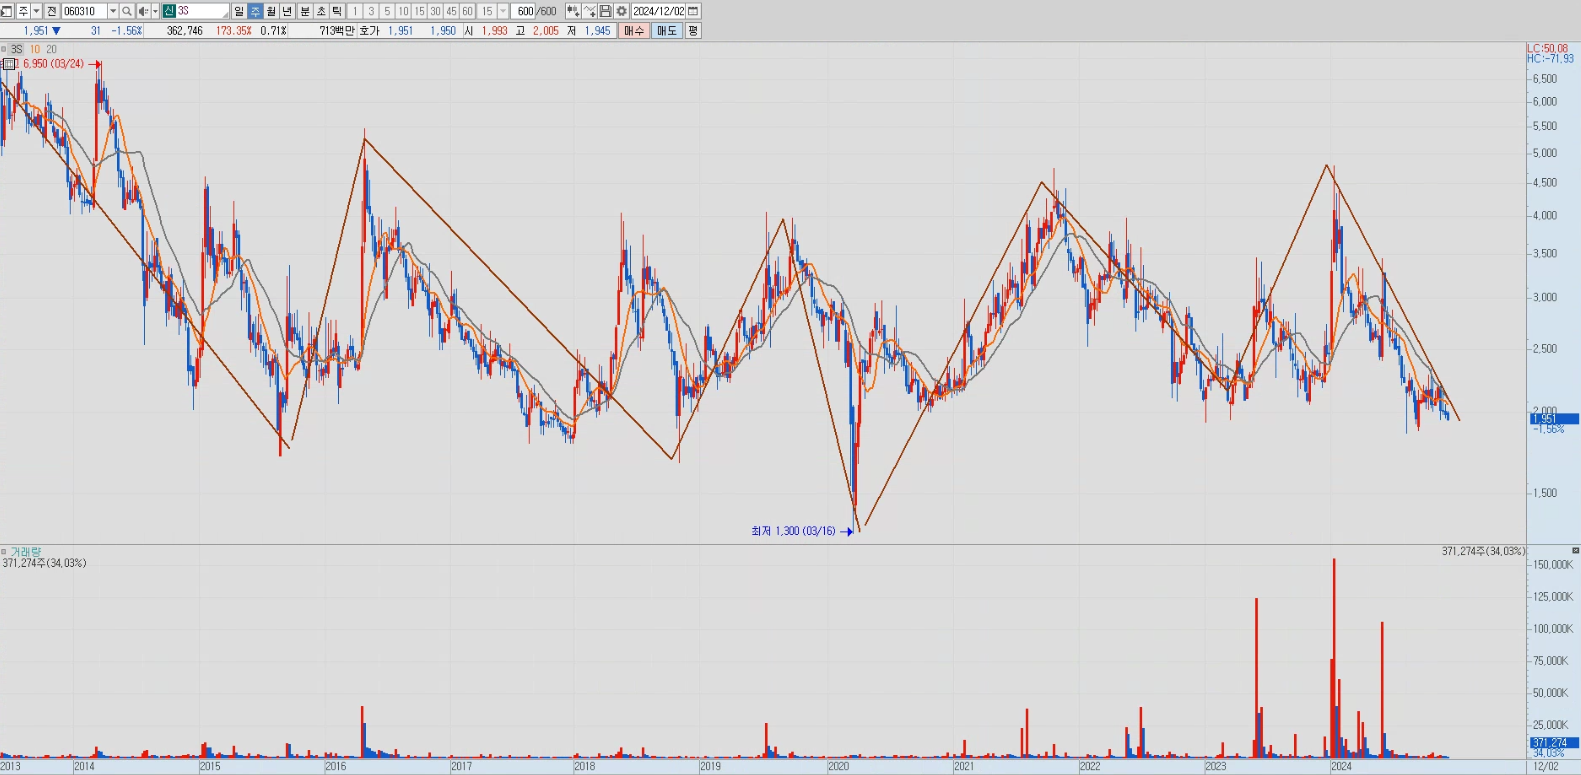Click the 3S legend label on chart
1581x775 pixels.
(x=17, y=49)
